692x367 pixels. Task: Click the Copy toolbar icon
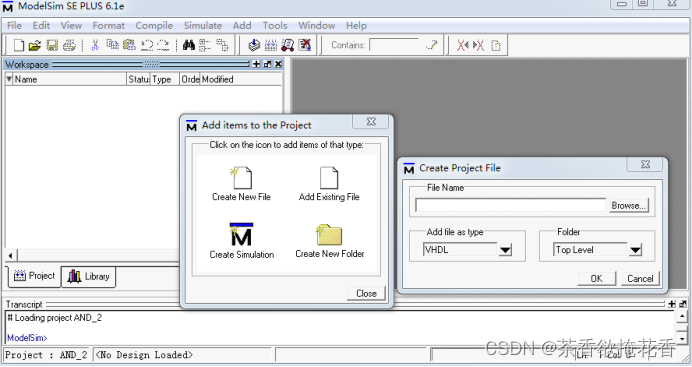(x=113, y=45)
